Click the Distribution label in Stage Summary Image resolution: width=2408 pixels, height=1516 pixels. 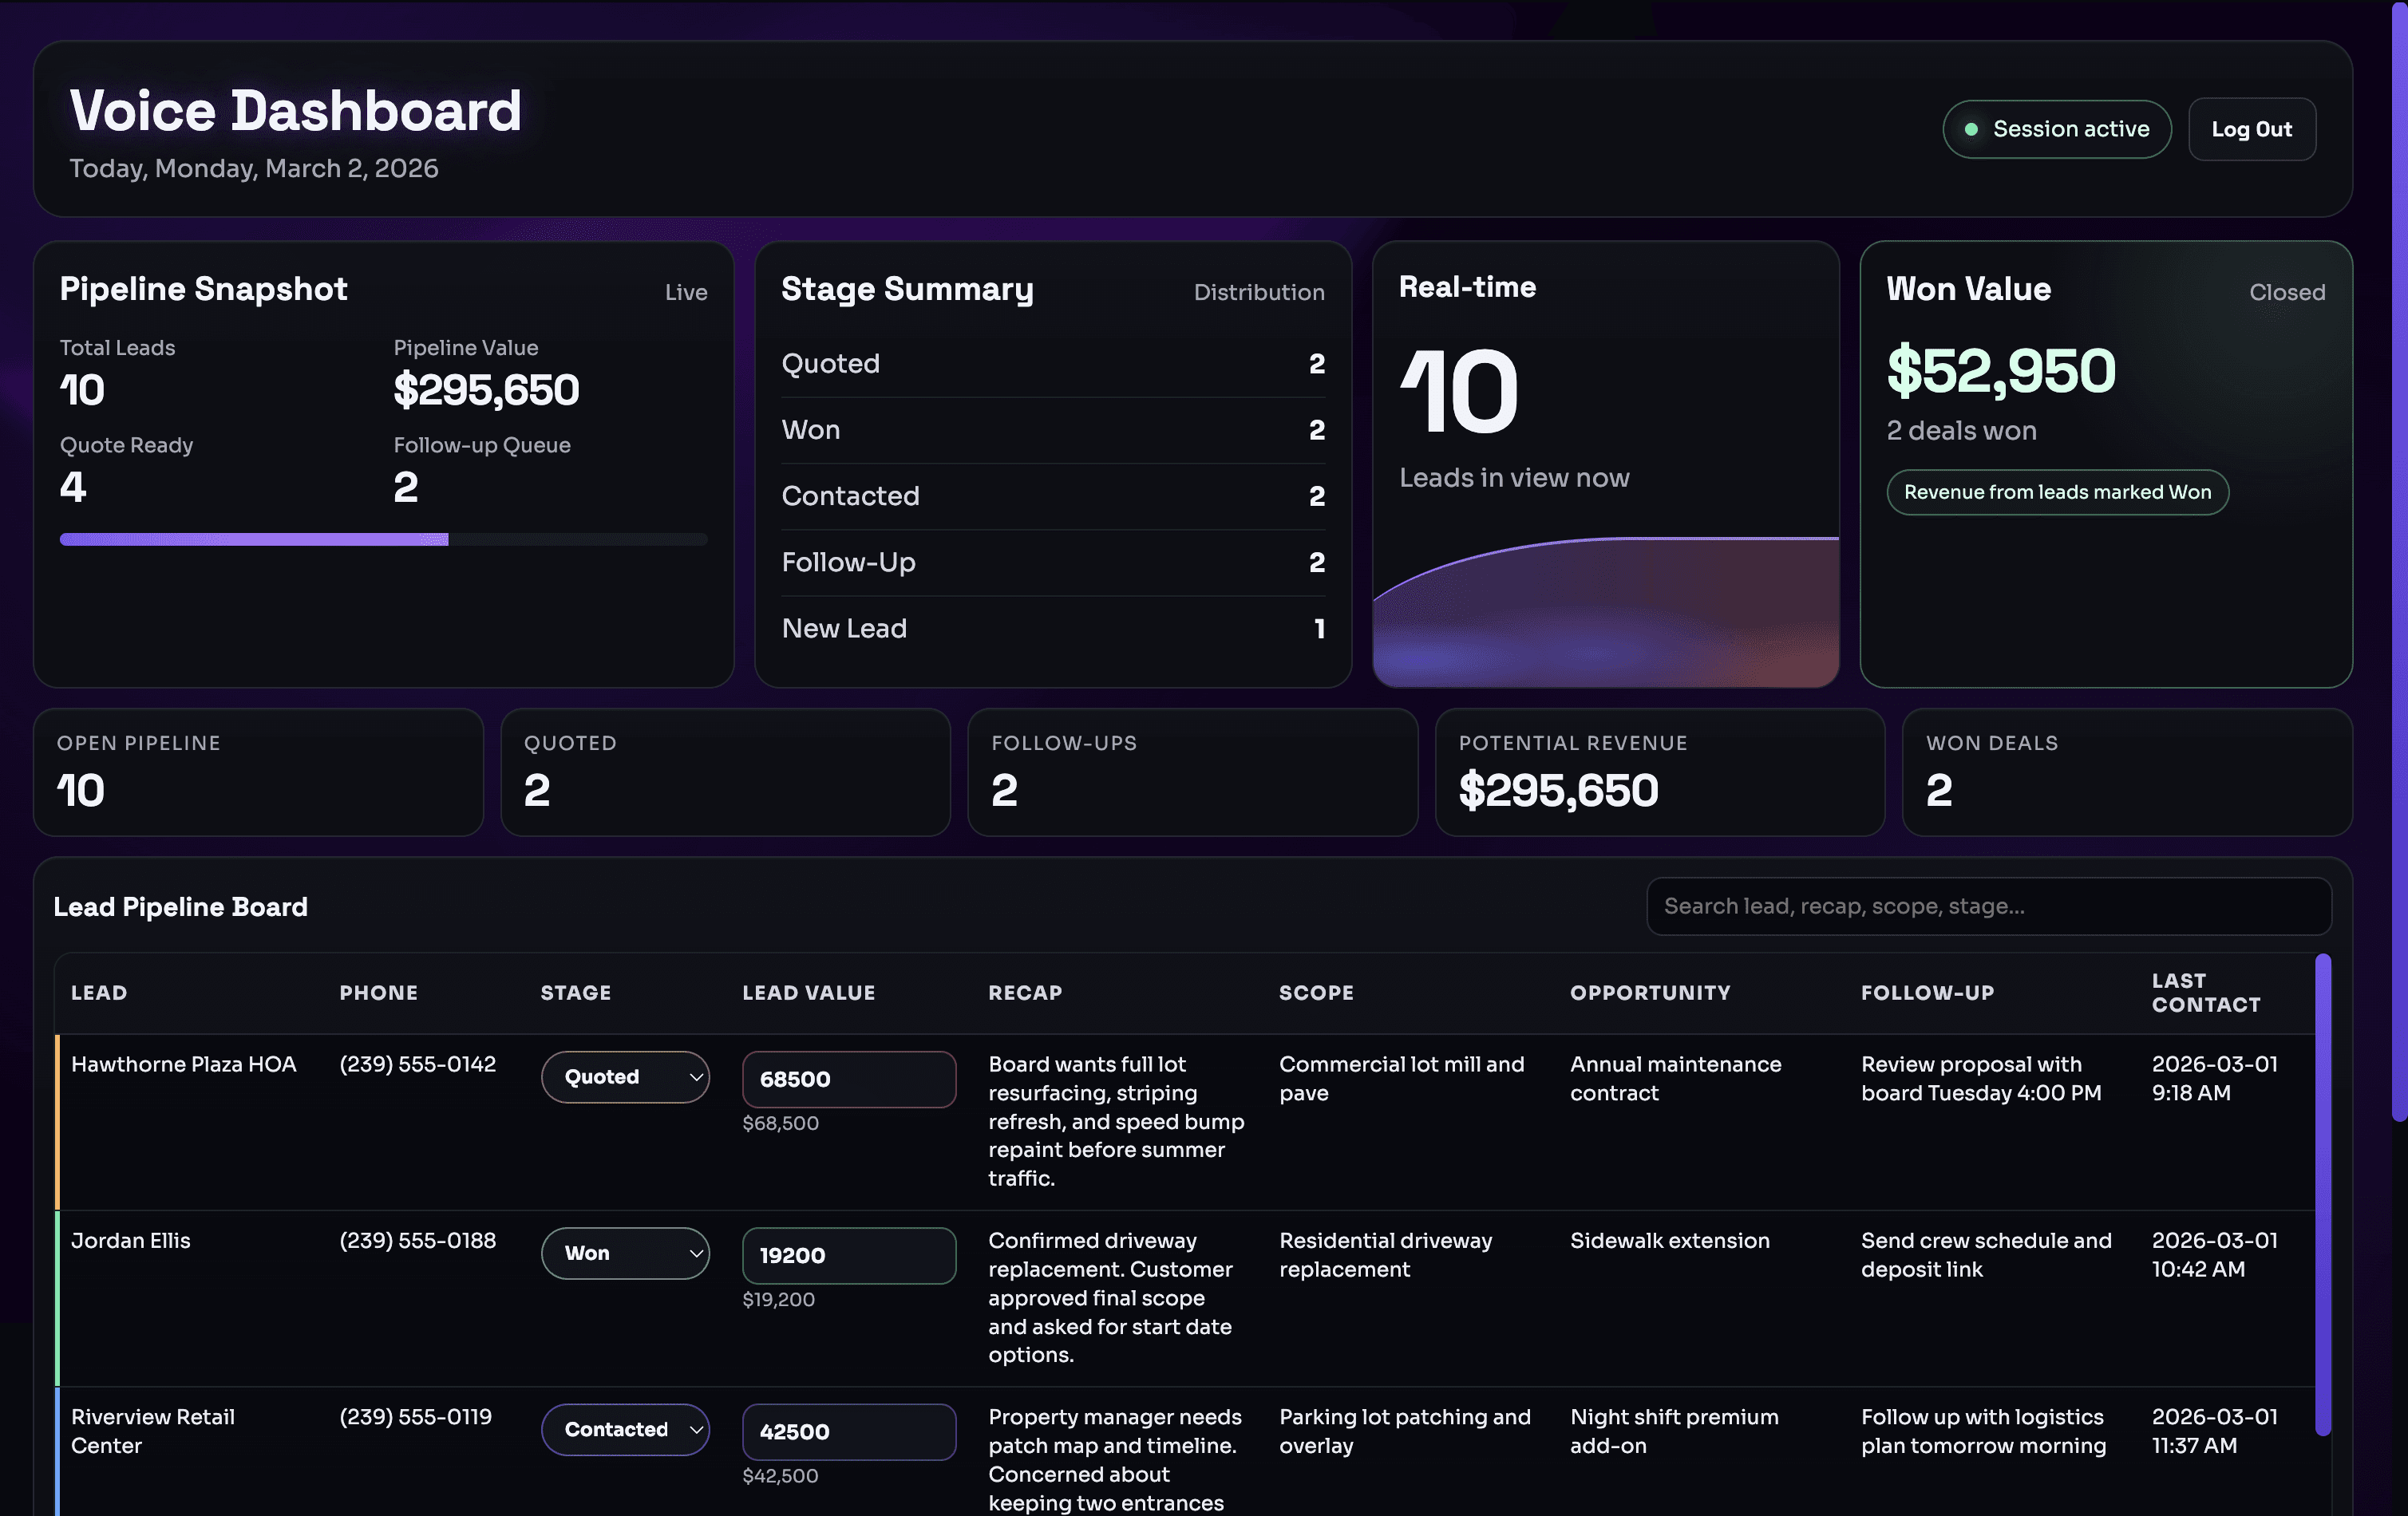tap(1258, 292)
